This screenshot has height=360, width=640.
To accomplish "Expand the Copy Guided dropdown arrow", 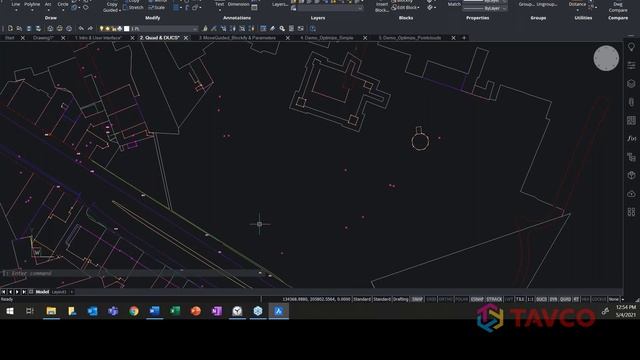I will [x=120, y=11].
